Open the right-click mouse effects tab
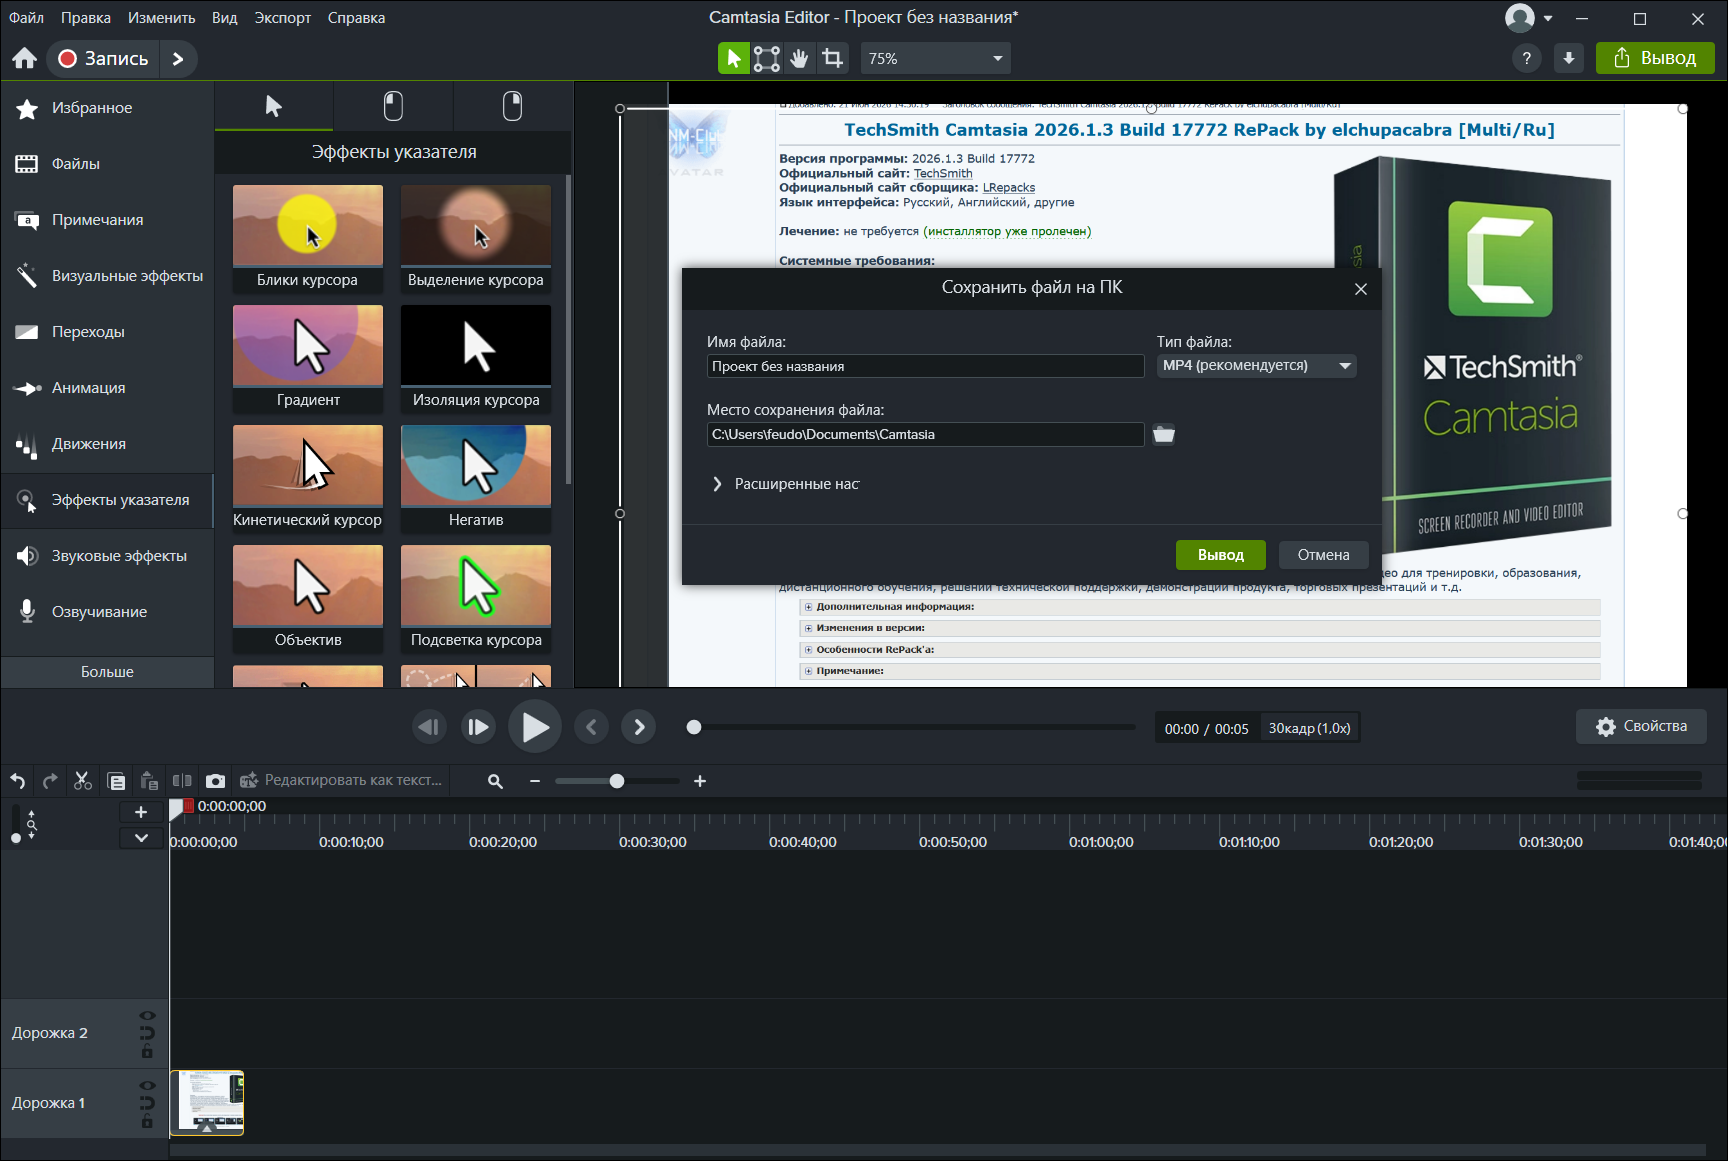1728x1161 pixels. (512, 106)
